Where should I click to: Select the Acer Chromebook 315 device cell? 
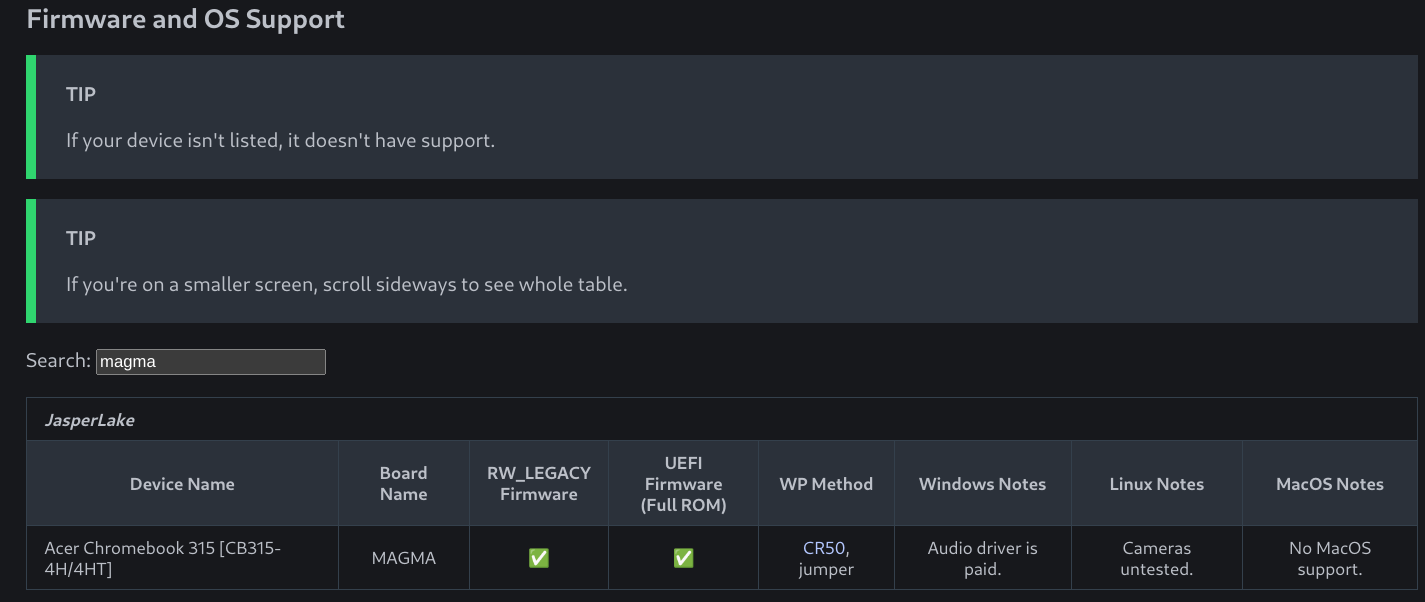tap(182, 558)
